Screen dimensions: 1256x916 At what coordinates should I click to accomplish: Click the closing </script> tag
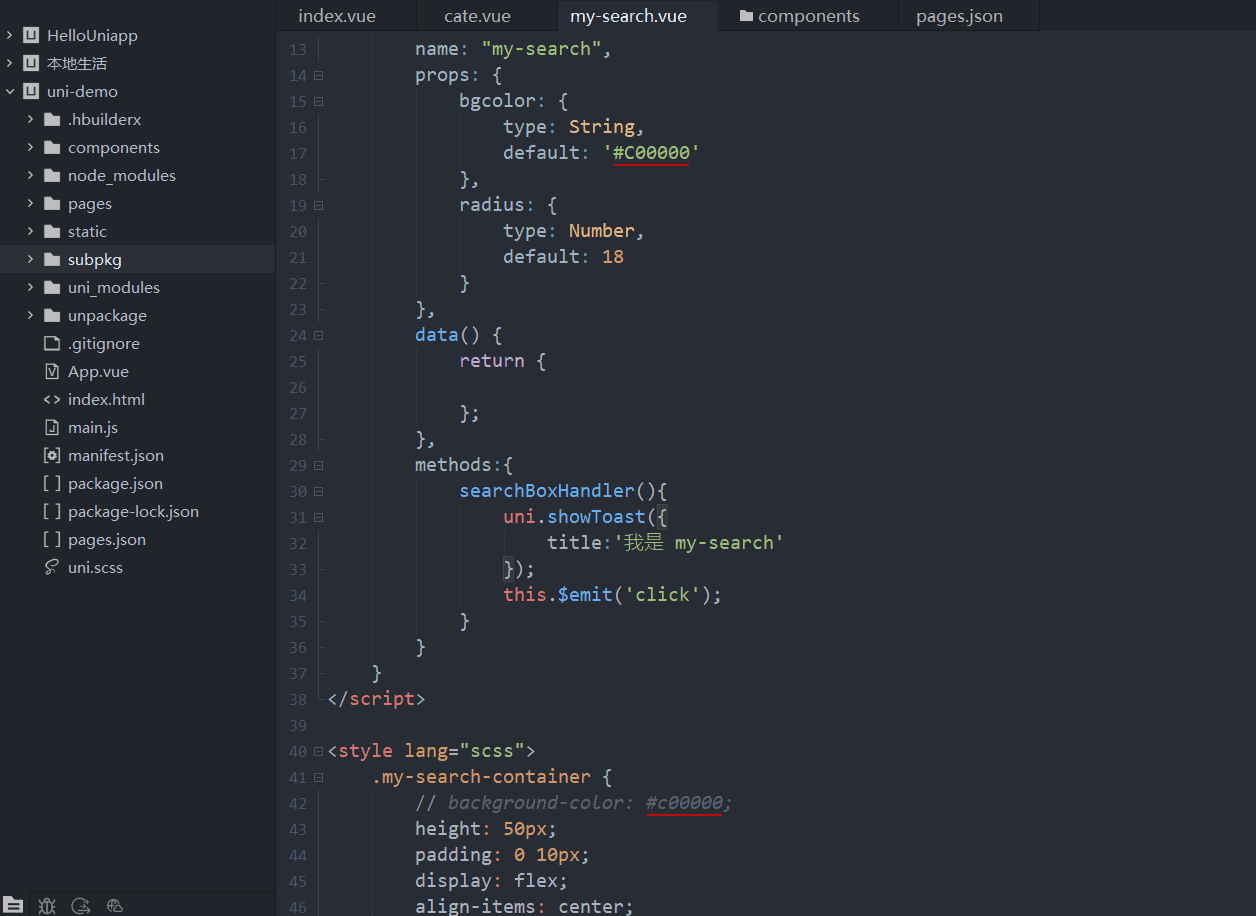click(x=376, y=699)
